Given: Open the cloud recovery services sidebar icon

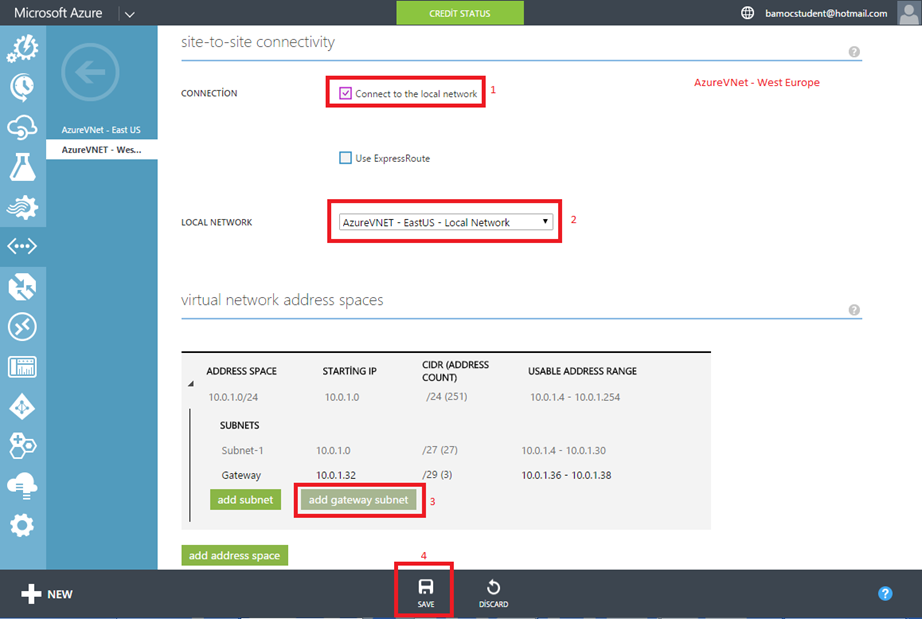Looking at the screenshot, I should coord(22,128).
